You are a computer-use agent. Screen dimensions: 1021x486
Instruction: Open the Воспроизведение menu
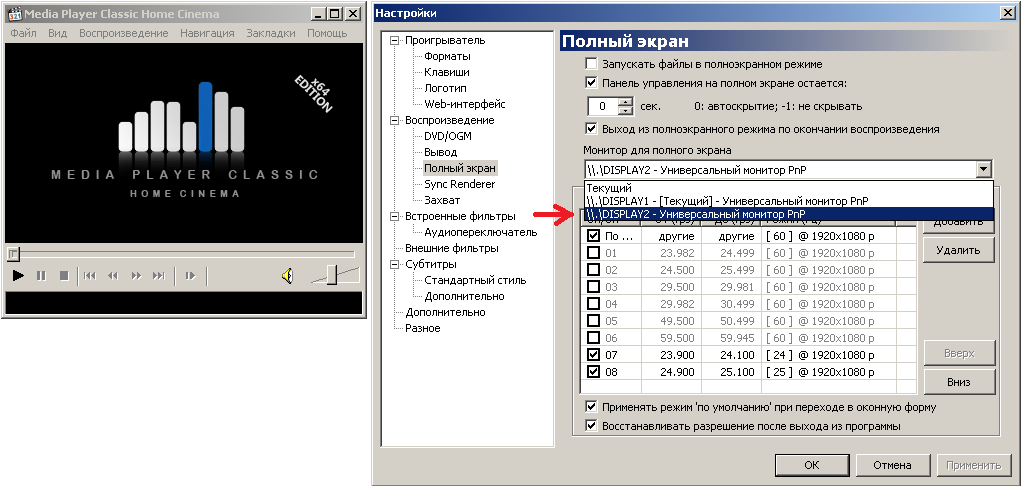pos(124,33)
